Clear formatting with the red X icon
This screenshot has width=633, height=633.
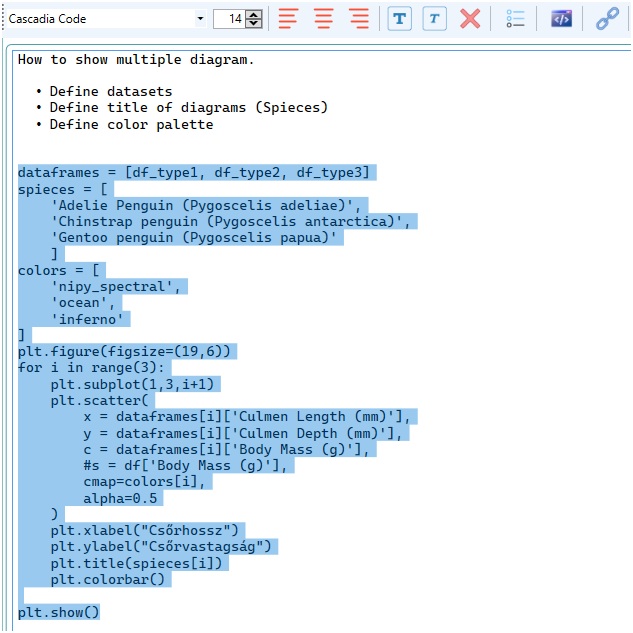pos(470,19)
